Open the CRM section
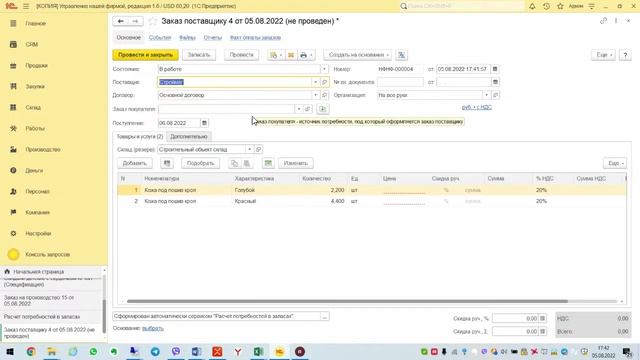The width and height of the screenshot is (640, 360). click(31, 44)
